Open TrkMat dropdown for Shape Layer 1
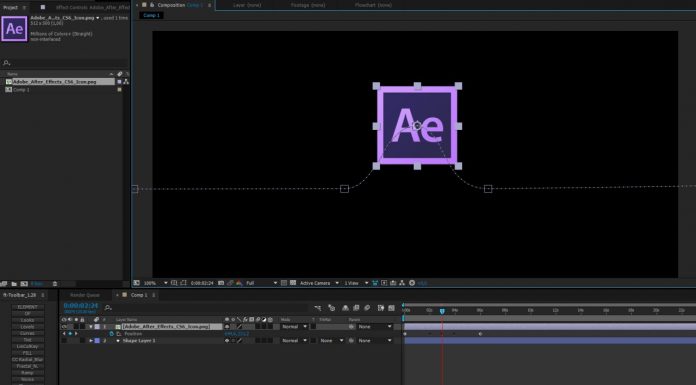Screen dimensions: 696x385 coord(331,341)
